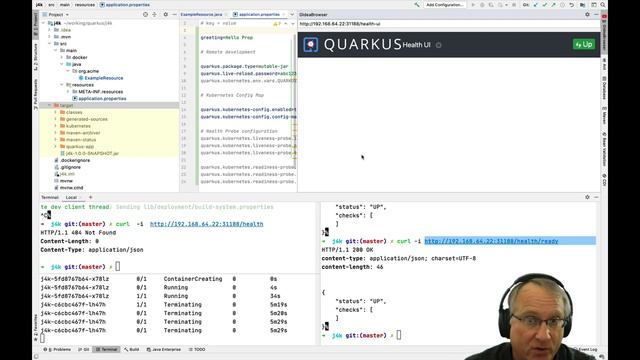Expand the kubernetes folder under target

[x=56, y=126]
